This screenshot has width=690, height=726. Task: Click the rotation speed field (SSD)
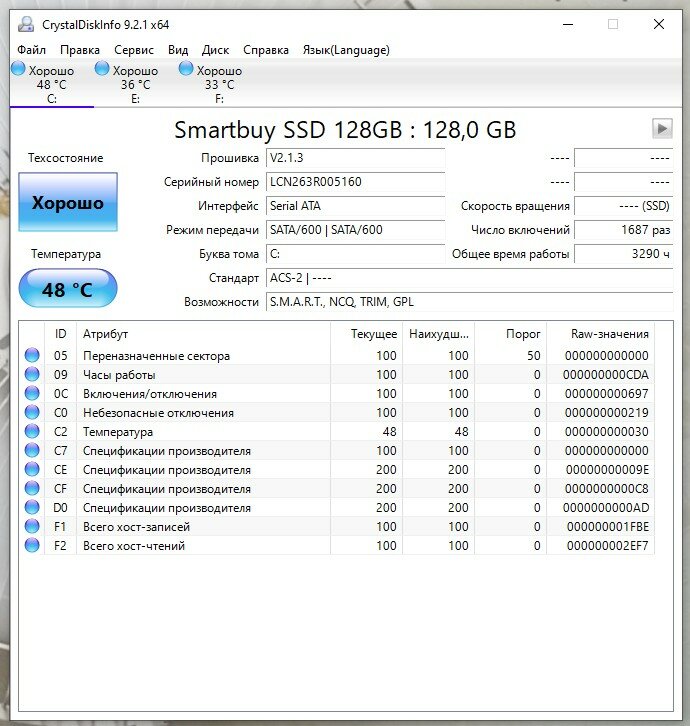click(623, 206)
